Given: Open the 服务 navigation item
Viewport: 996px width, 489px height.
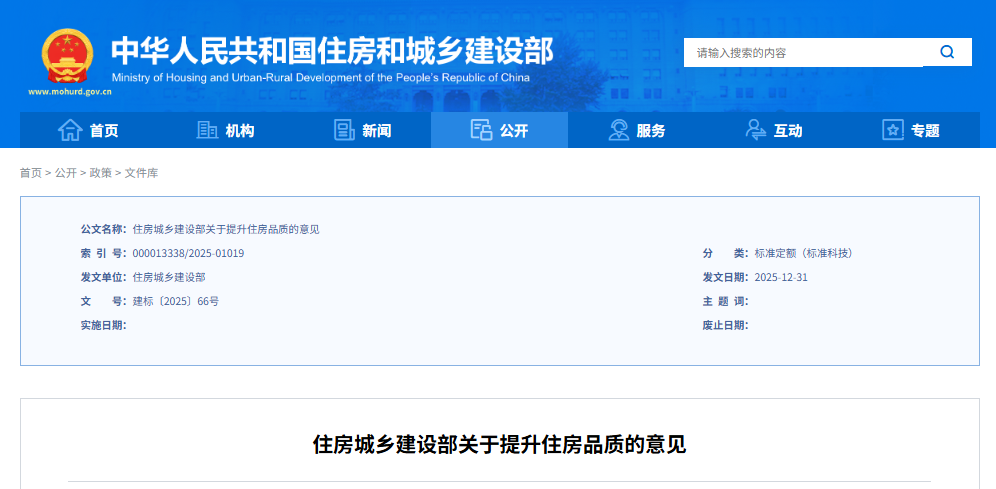Looking at the screenshot, I should click(x=651, y=131).
